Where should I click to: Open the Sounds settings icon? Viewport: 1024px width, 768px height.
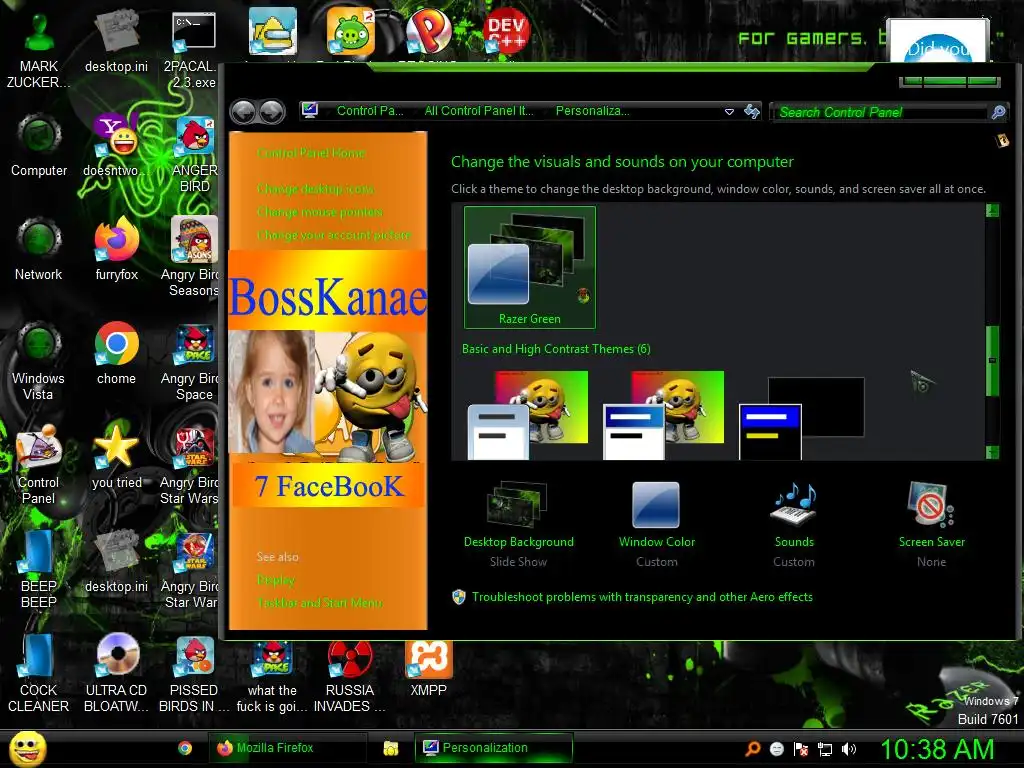(794, 504)
